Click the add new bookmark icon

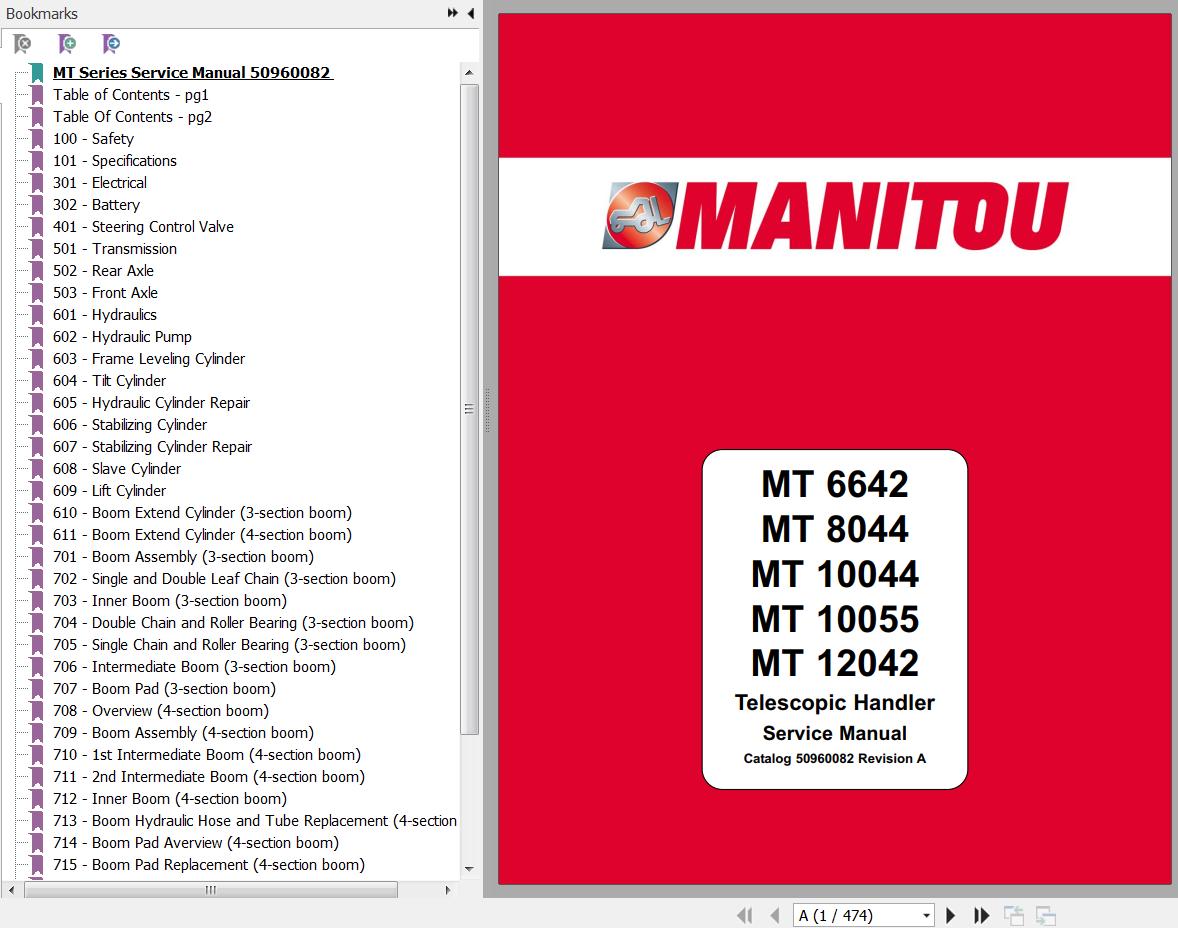(x=67, y=44)
